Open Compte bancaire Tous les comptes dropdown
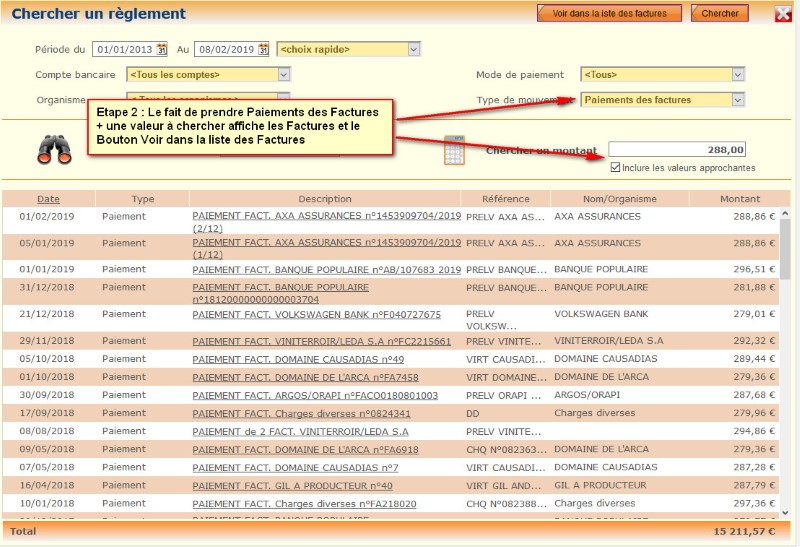 point(284,74)
